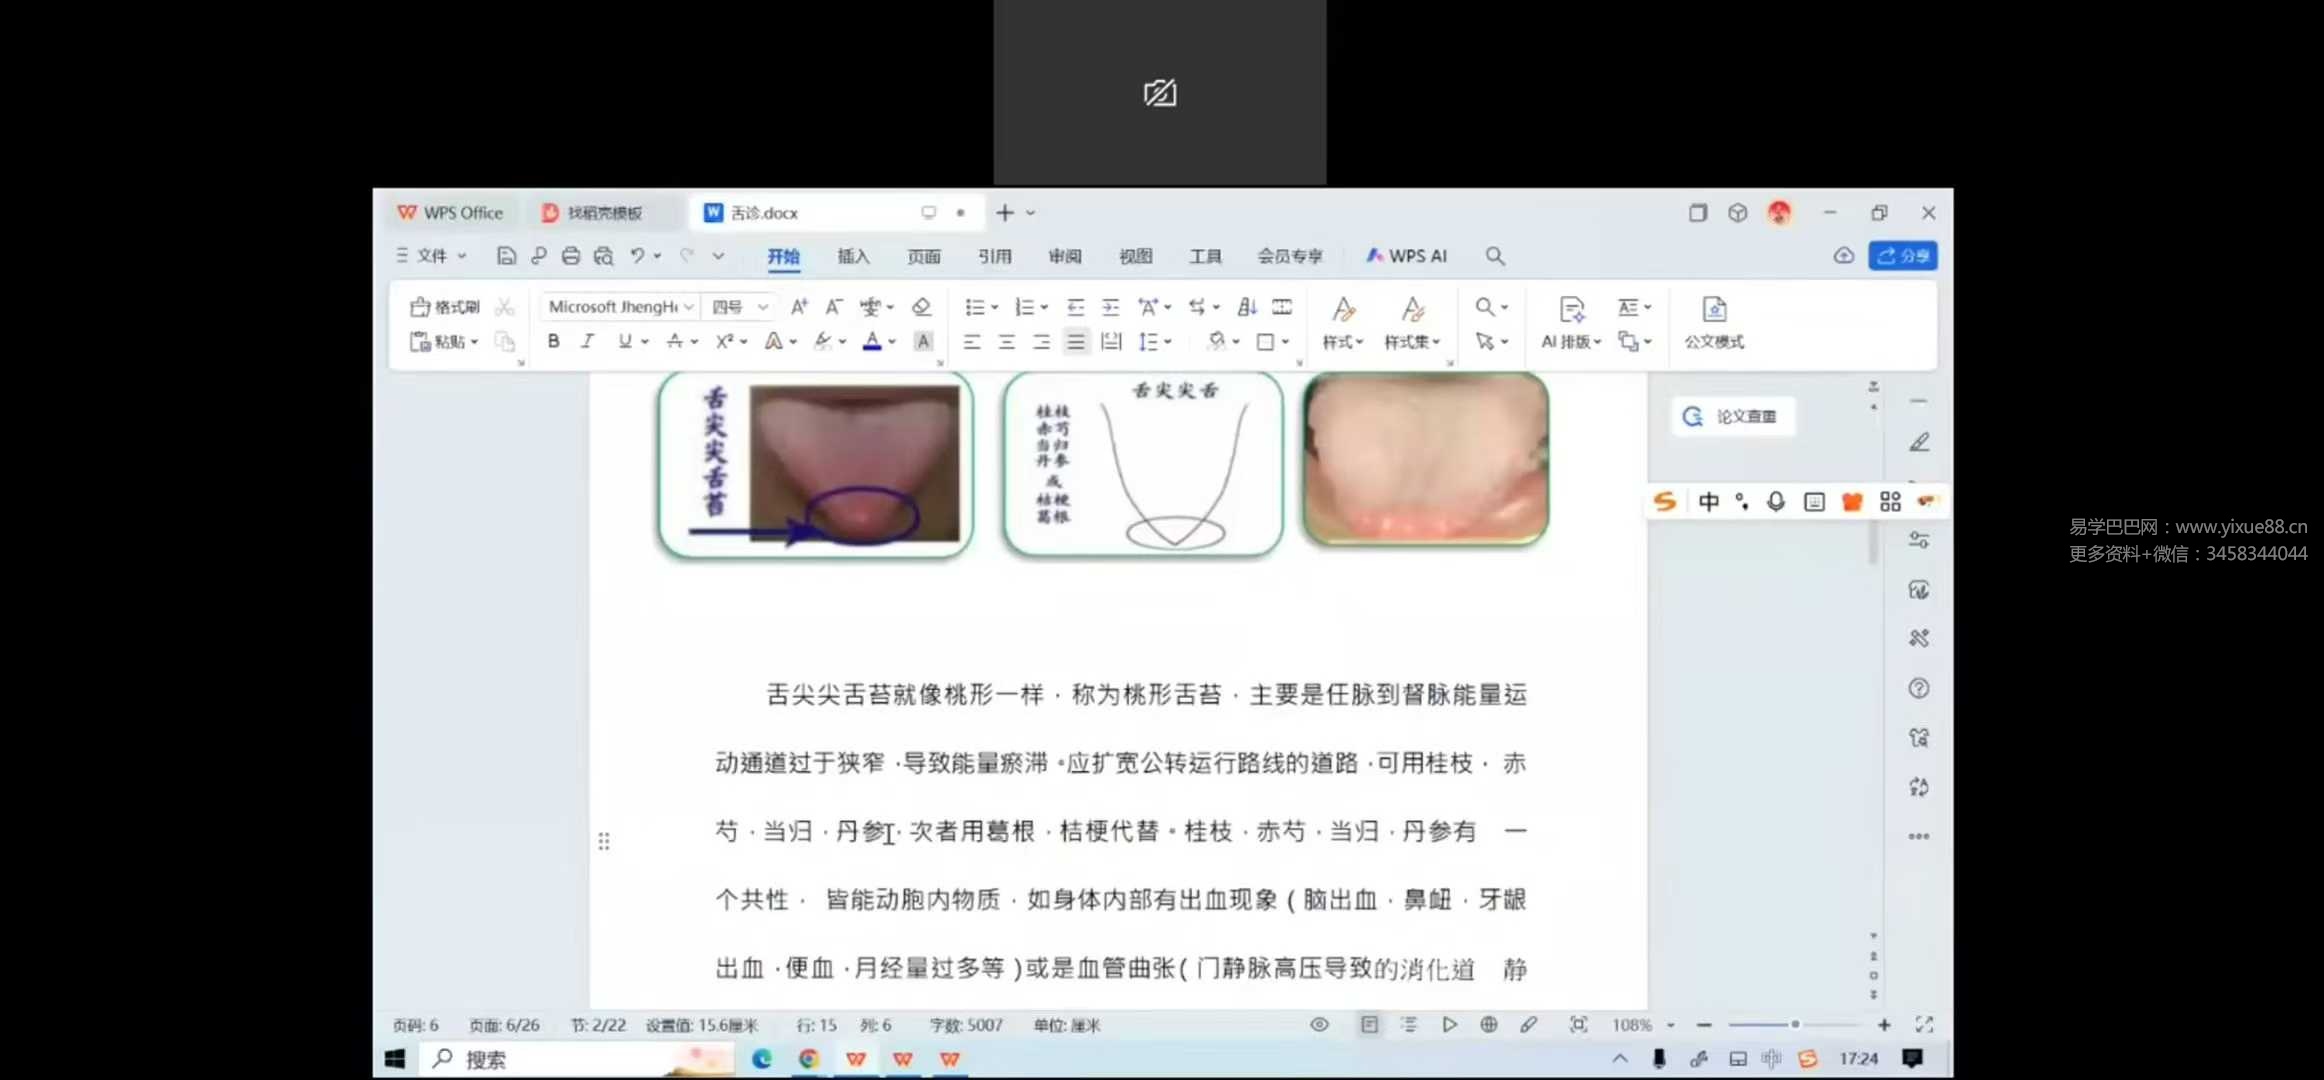Toggle bold formatting

(553, 342)
